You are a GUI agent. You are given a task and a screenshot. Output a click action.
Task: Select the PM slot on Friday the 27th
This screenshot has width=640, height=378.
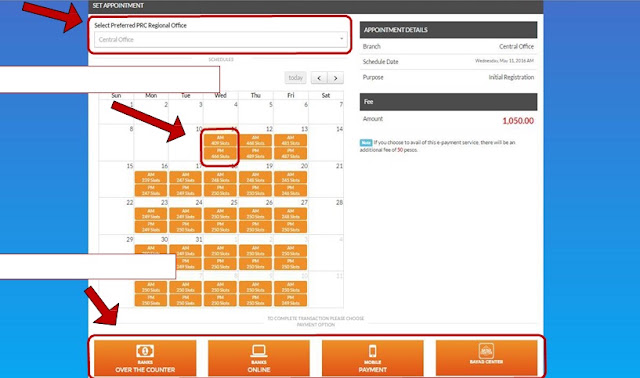(x=291, y=227)
